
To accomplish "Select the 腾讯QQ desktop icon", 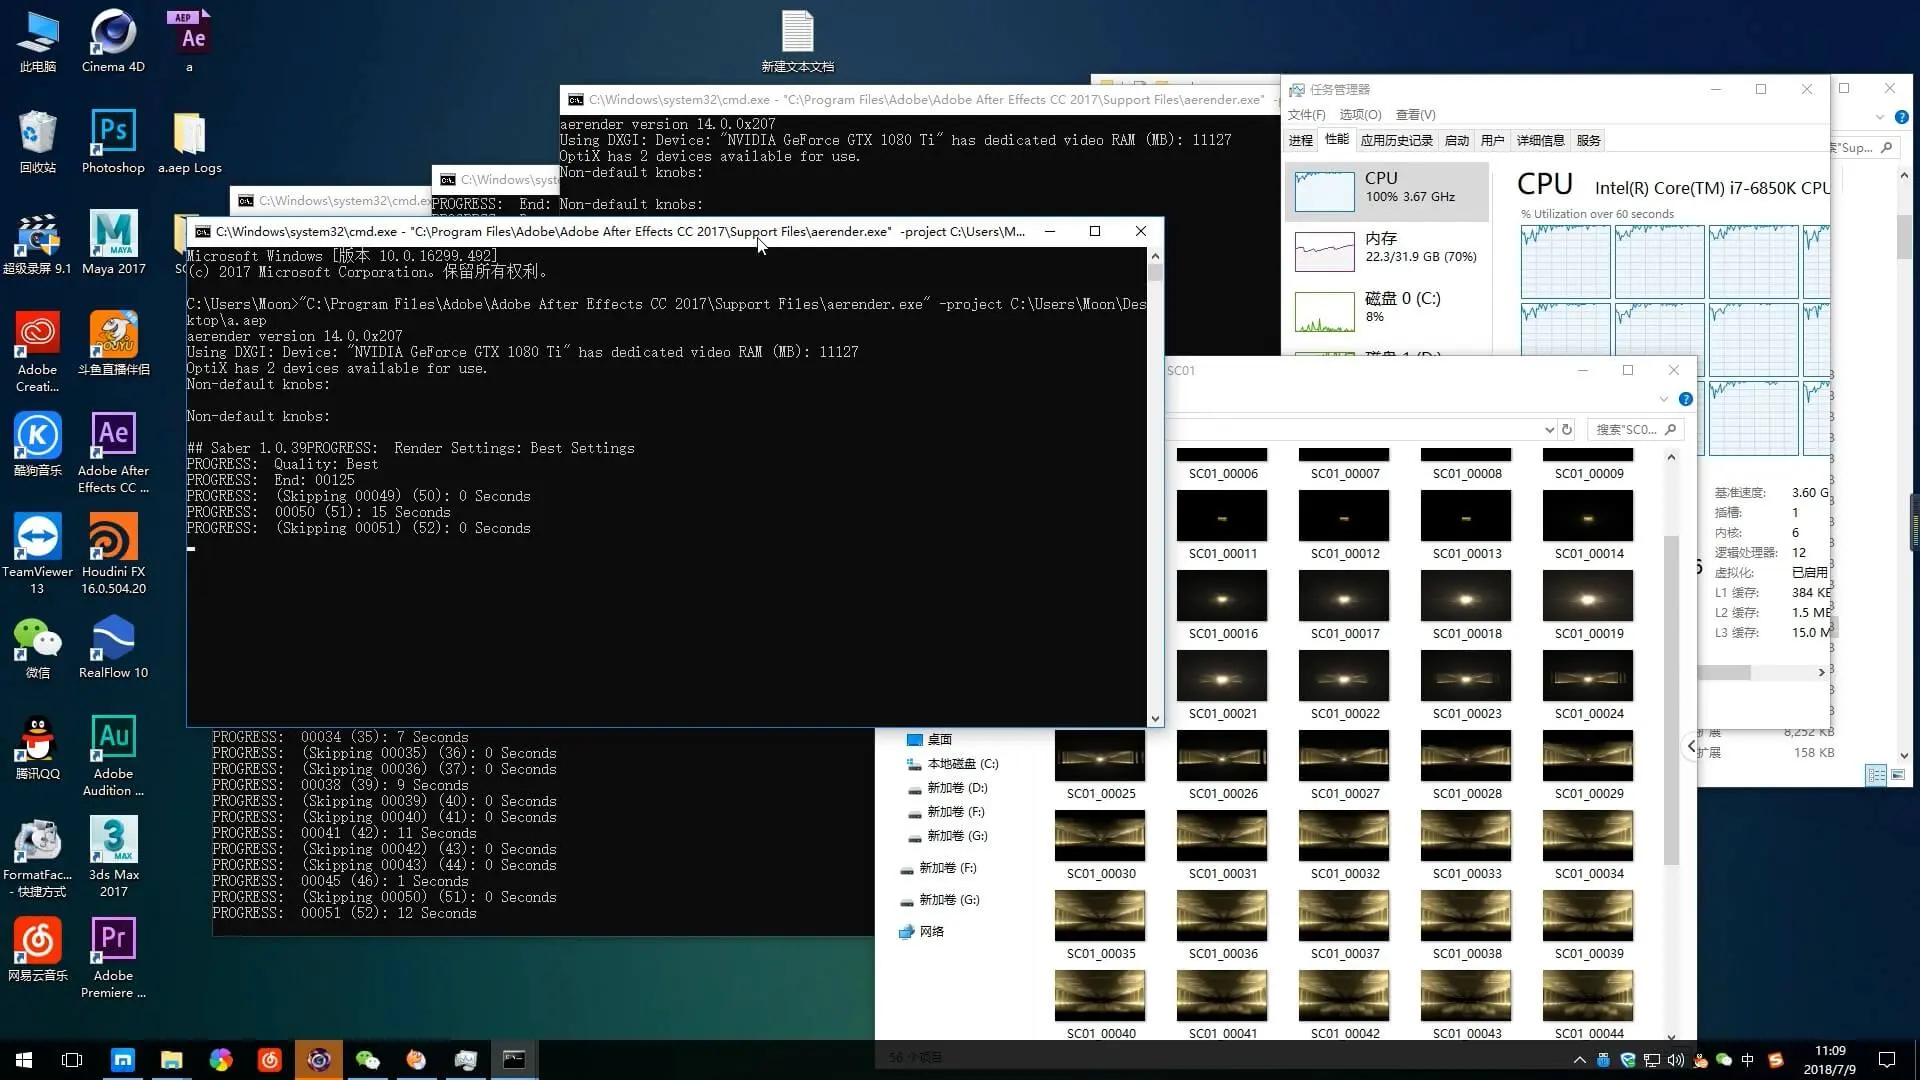I will tap(37, 748).
